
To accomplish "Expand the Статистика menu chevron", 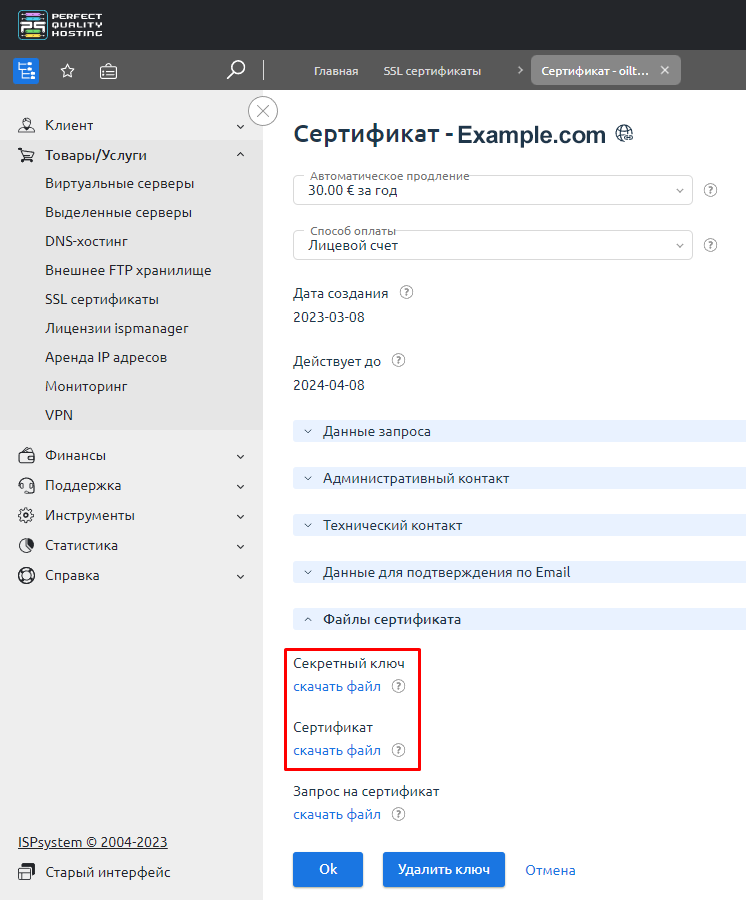I will point(240,547).
